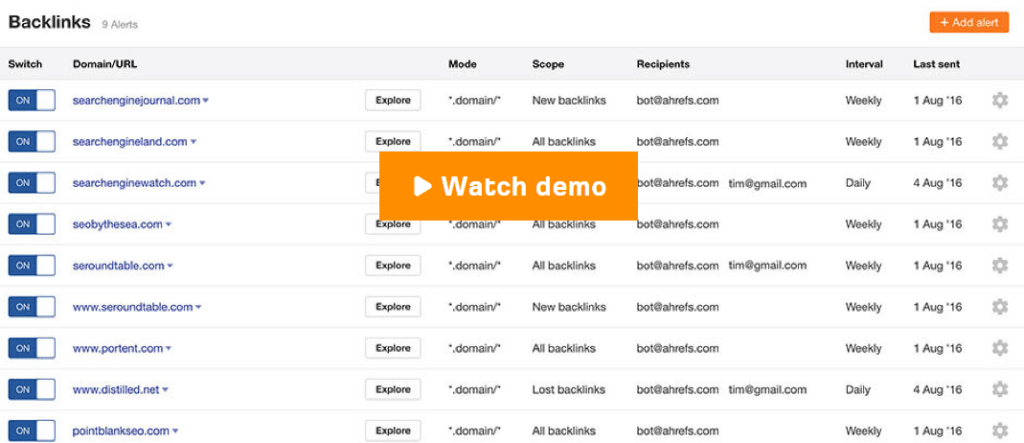Open settings gear for www.portent.com alert
Viewport: 1024px width, 443px height.
[1000, 348]
